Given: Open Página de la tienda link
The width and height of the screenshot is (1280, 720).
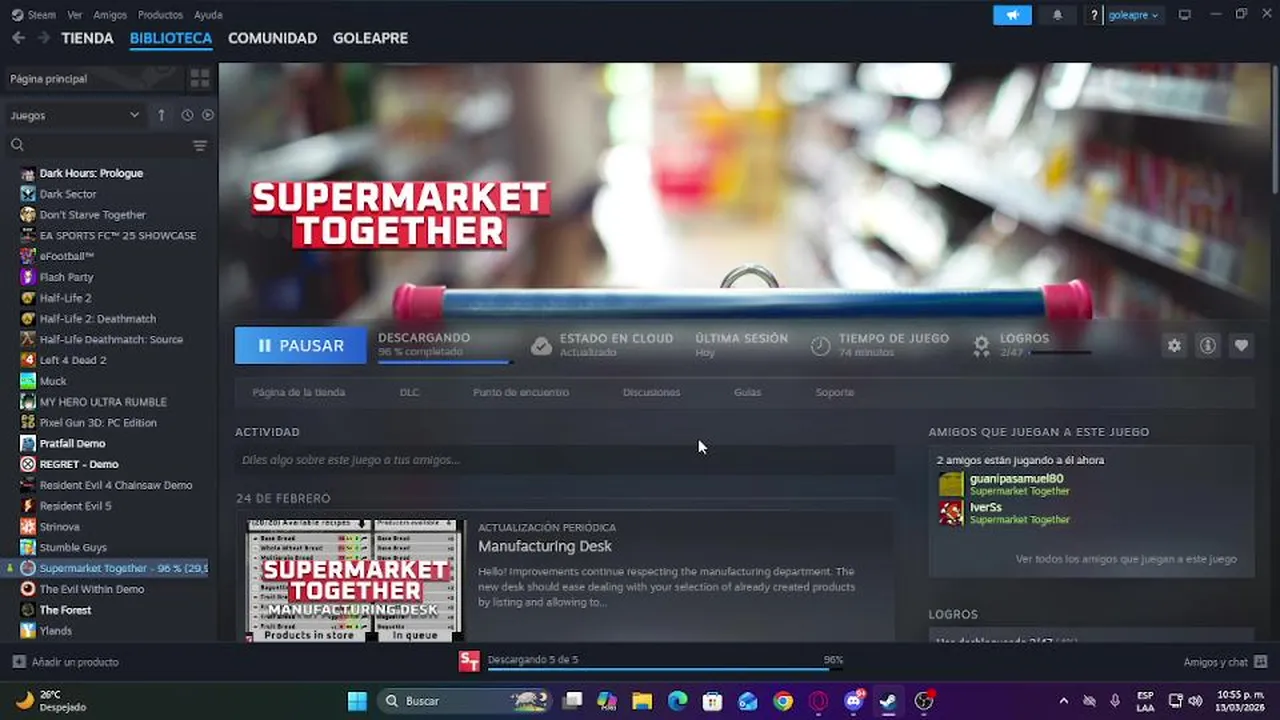Looking at the screenshot, I should point(299,392).
